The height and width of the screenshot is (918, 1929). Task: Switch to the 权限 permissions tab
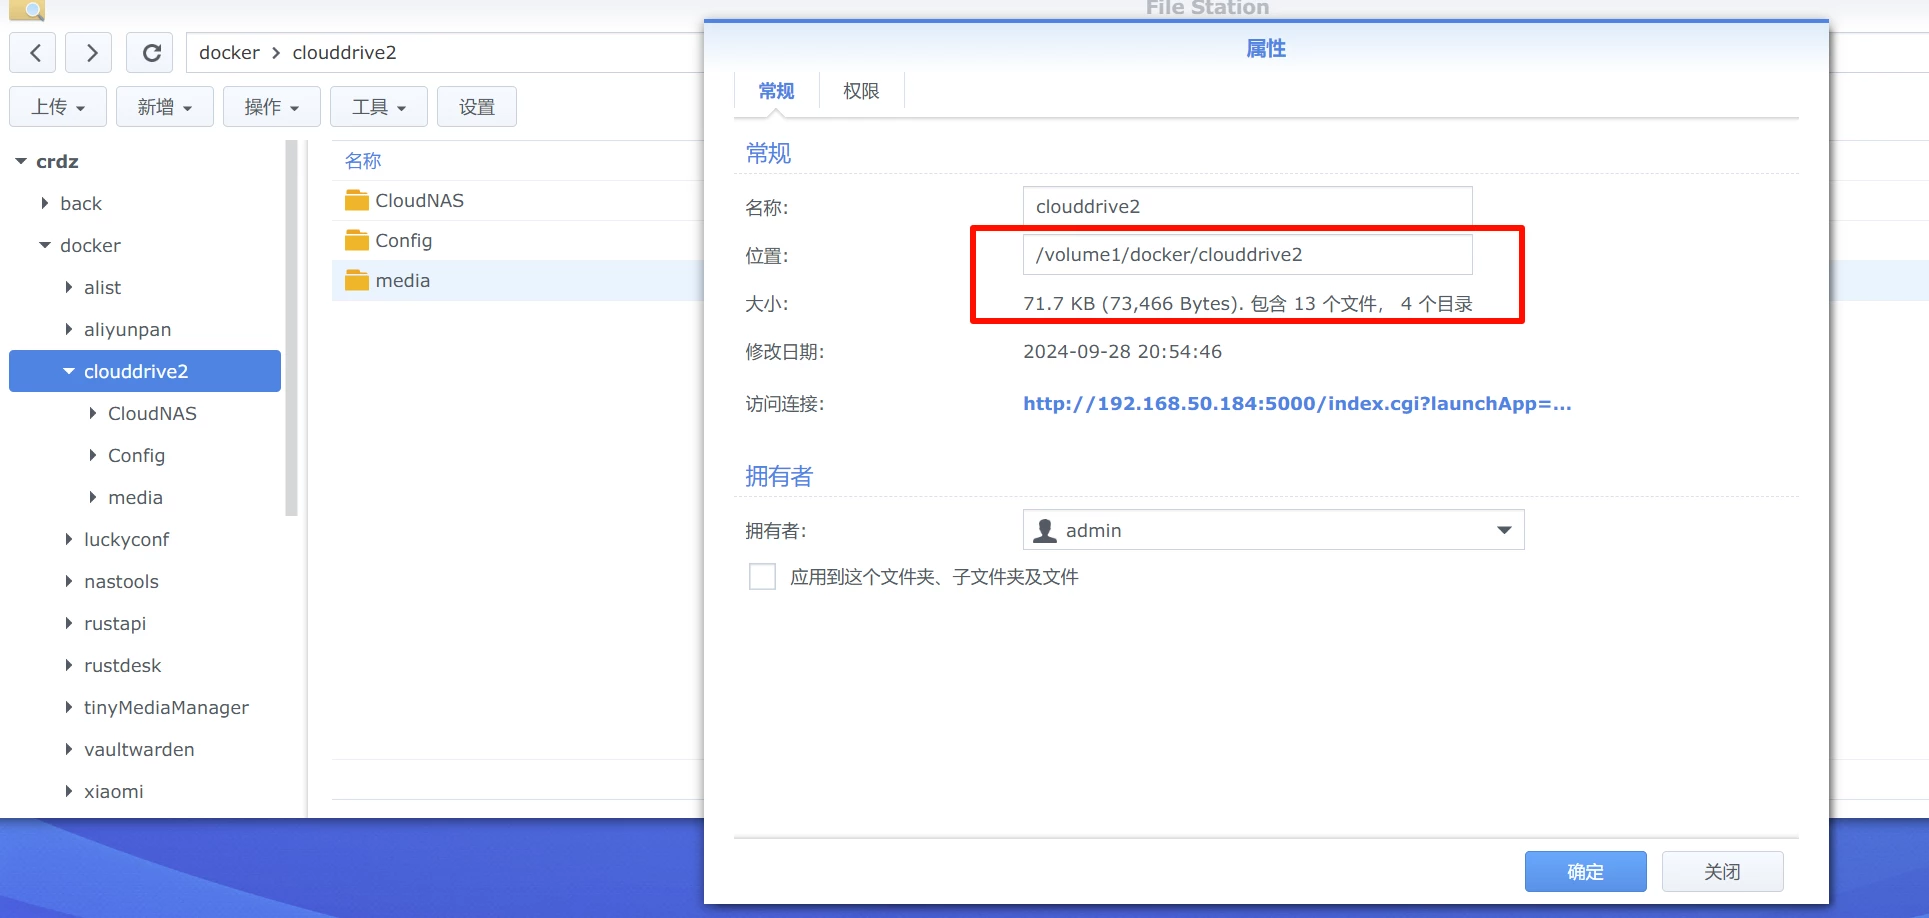coord(861,91)
